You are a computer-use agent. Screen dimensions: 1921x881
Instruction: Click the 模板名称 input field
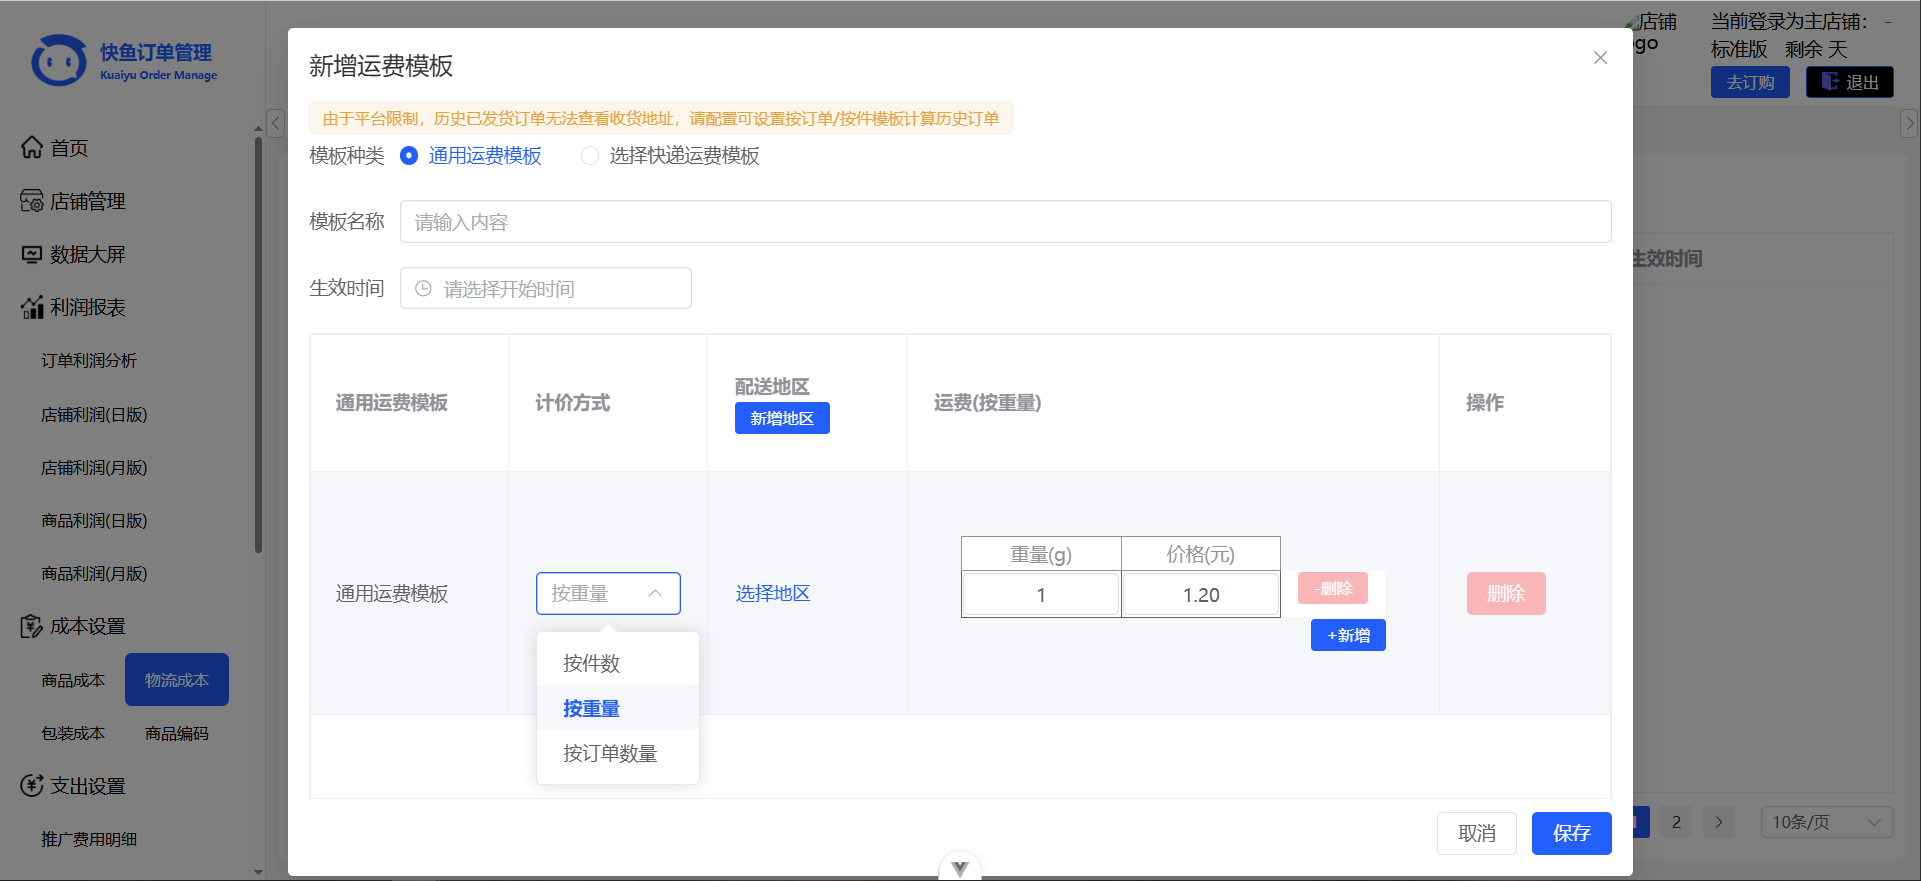pos(1005,222)
